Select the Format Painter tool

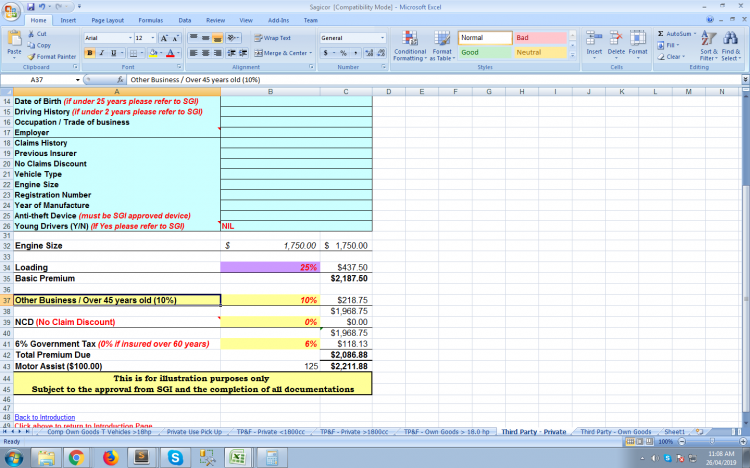tap(52, 56)
